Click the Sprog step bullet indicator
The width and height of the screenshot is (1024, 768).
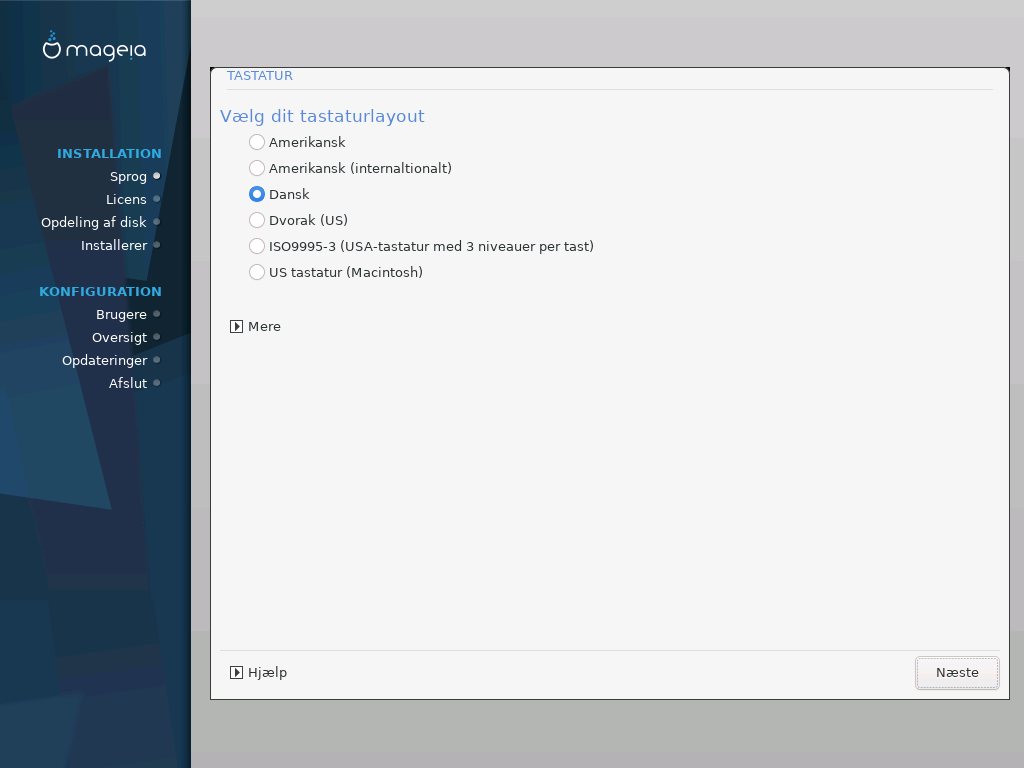coord(157,176)
